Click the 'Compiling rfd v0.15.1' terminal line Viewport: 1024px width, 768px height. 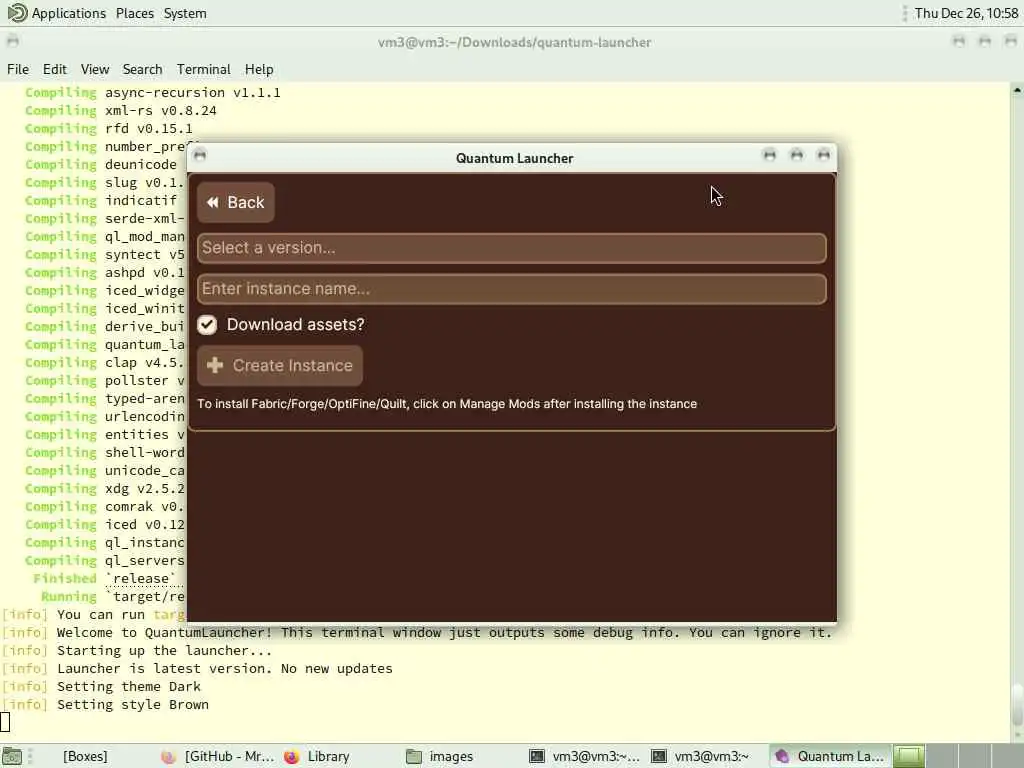coord(108,129)
